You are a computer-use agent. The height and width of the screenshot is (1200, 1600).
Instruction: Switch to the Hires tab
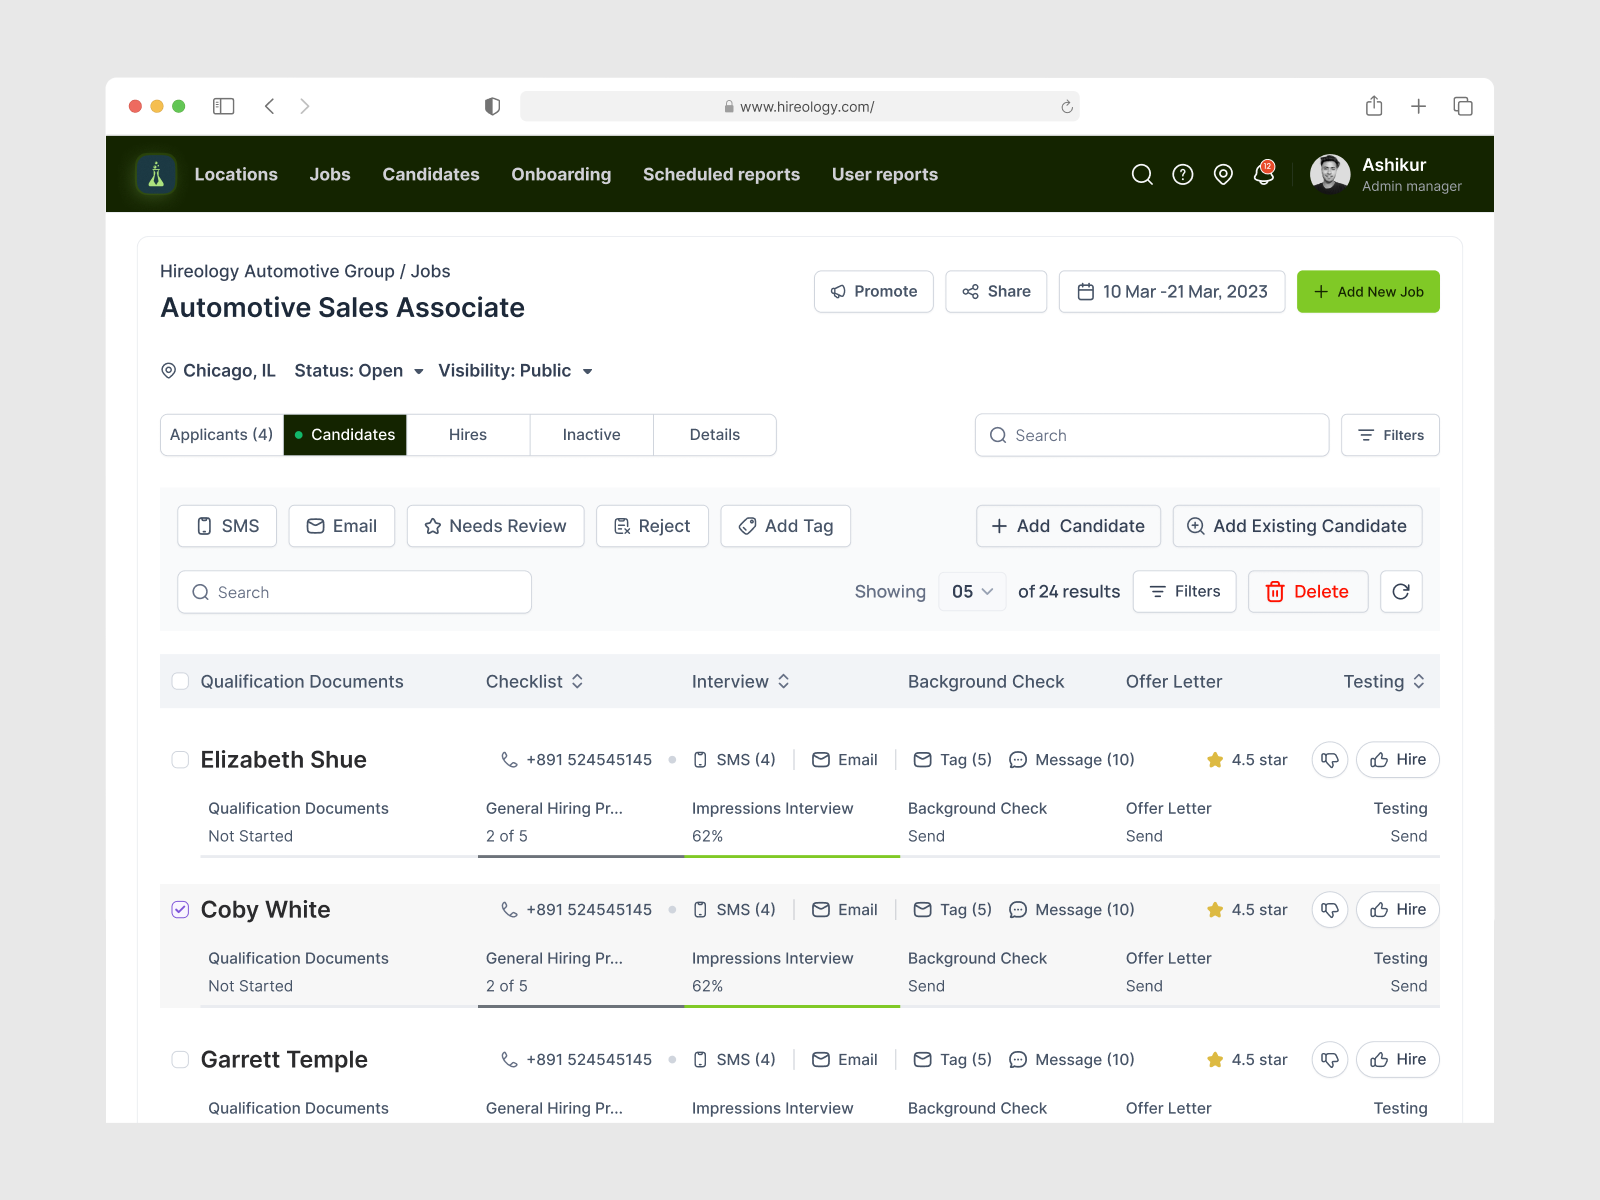click(467, 434)
